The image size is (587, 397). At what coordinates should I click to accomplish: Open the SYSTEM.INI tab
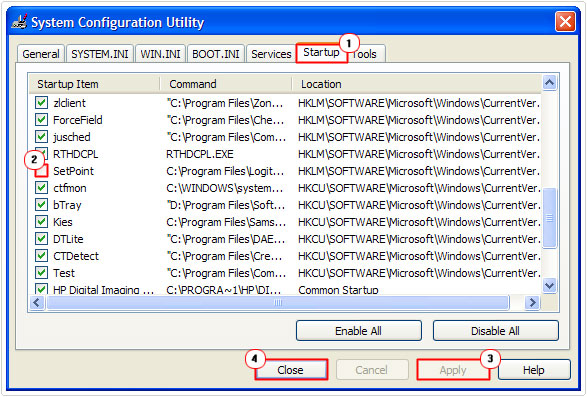(100, 54)
